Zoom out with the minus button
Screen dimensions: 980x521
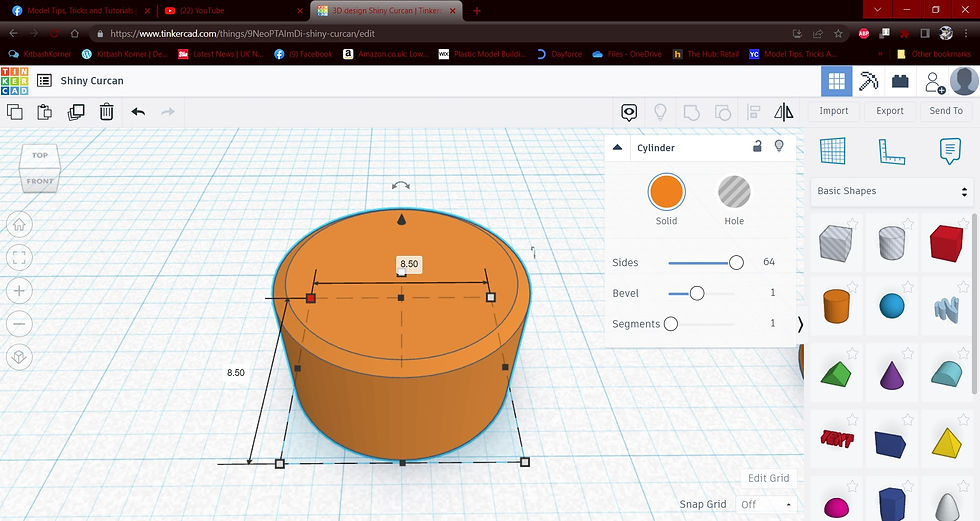[19, 324]
